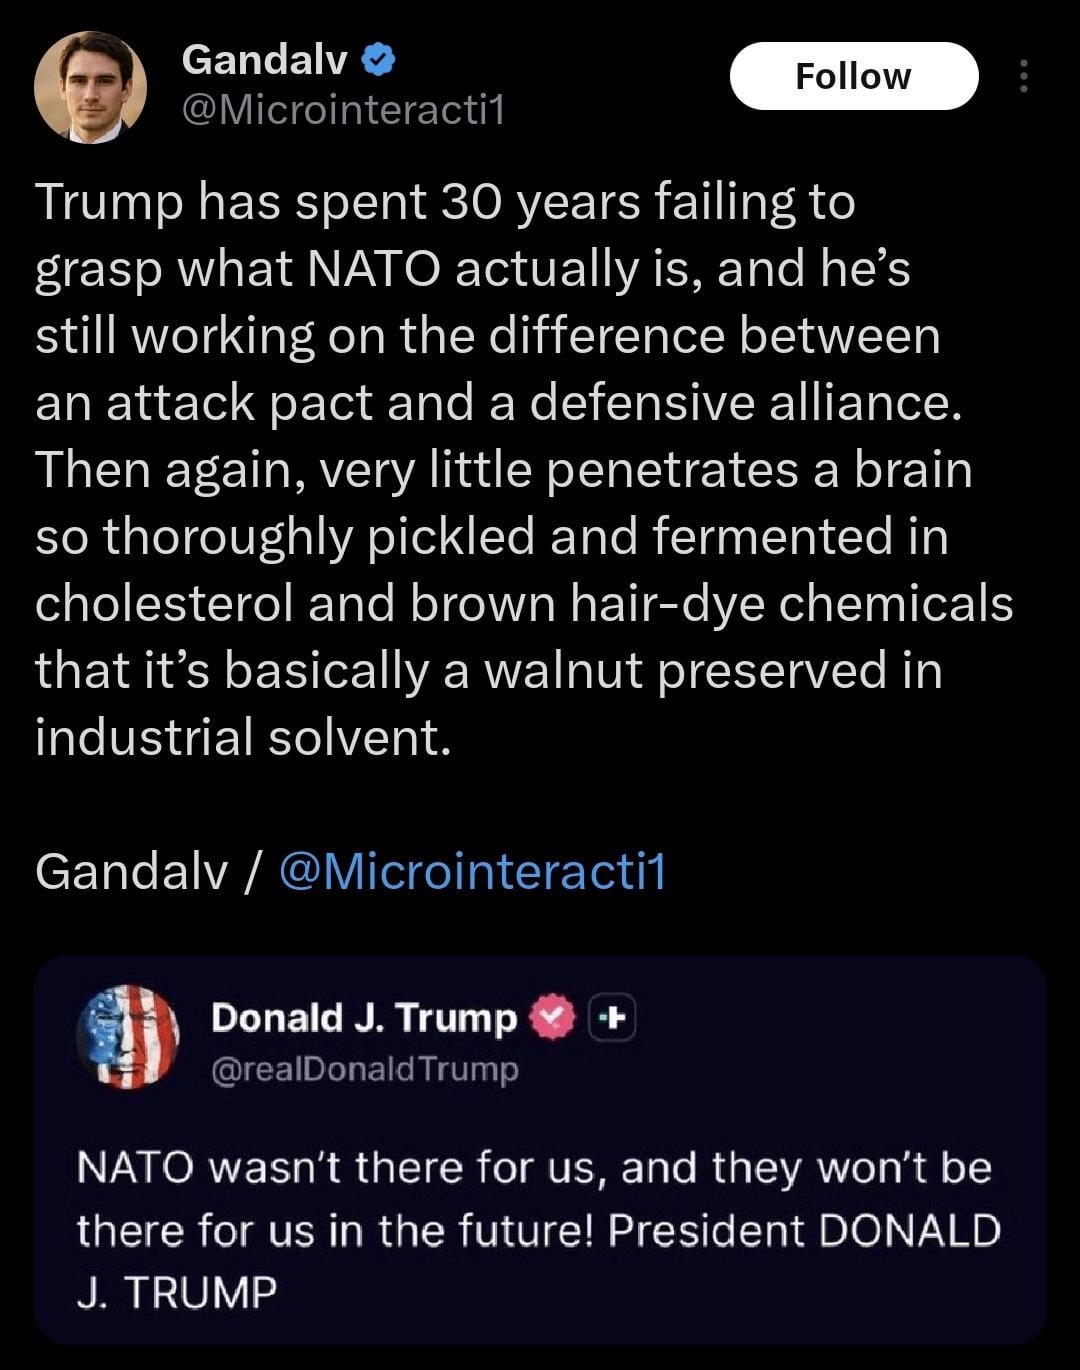Image resolution: width=1080 pixels, height=1370 pixels.
Task: Open the blue @Microinteracti1 mention link
Action: [x=472, y=871]
